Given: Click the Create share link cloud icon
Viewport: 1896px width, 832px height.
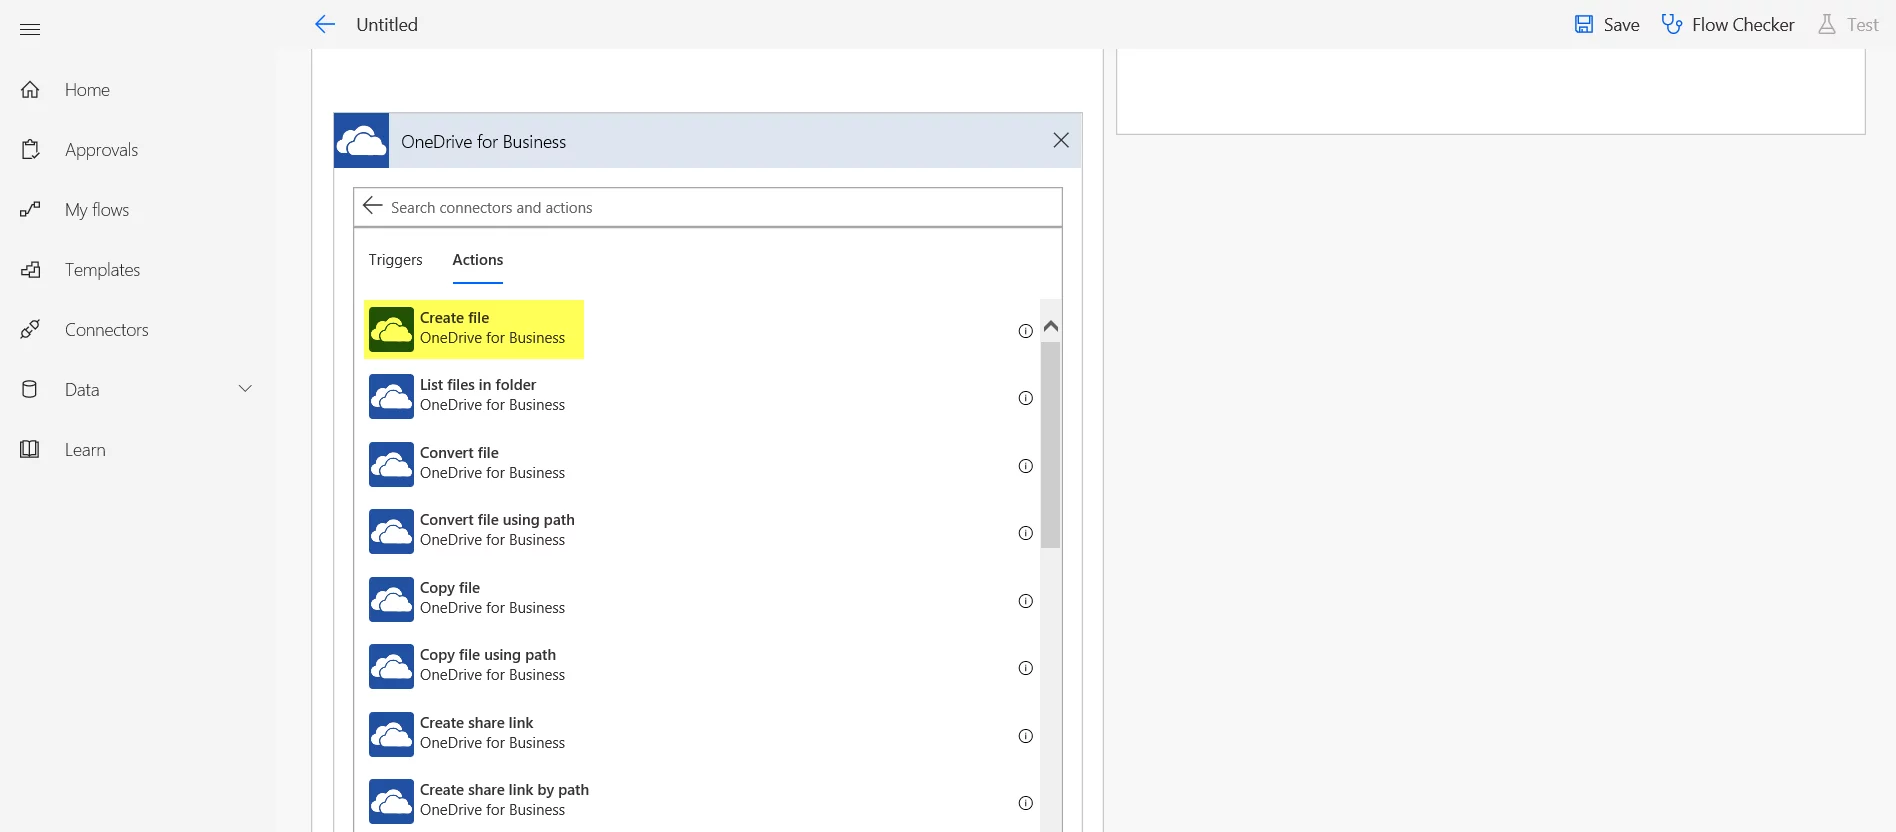Looking at the screenshot, I should pos(391,734).
